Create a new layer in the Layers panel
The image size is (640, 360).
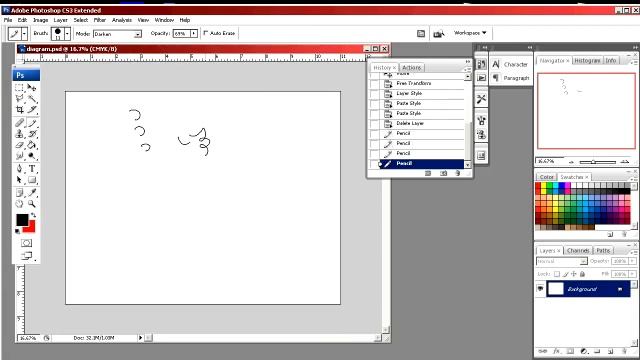pyautogui.click(x=611, y=351)
